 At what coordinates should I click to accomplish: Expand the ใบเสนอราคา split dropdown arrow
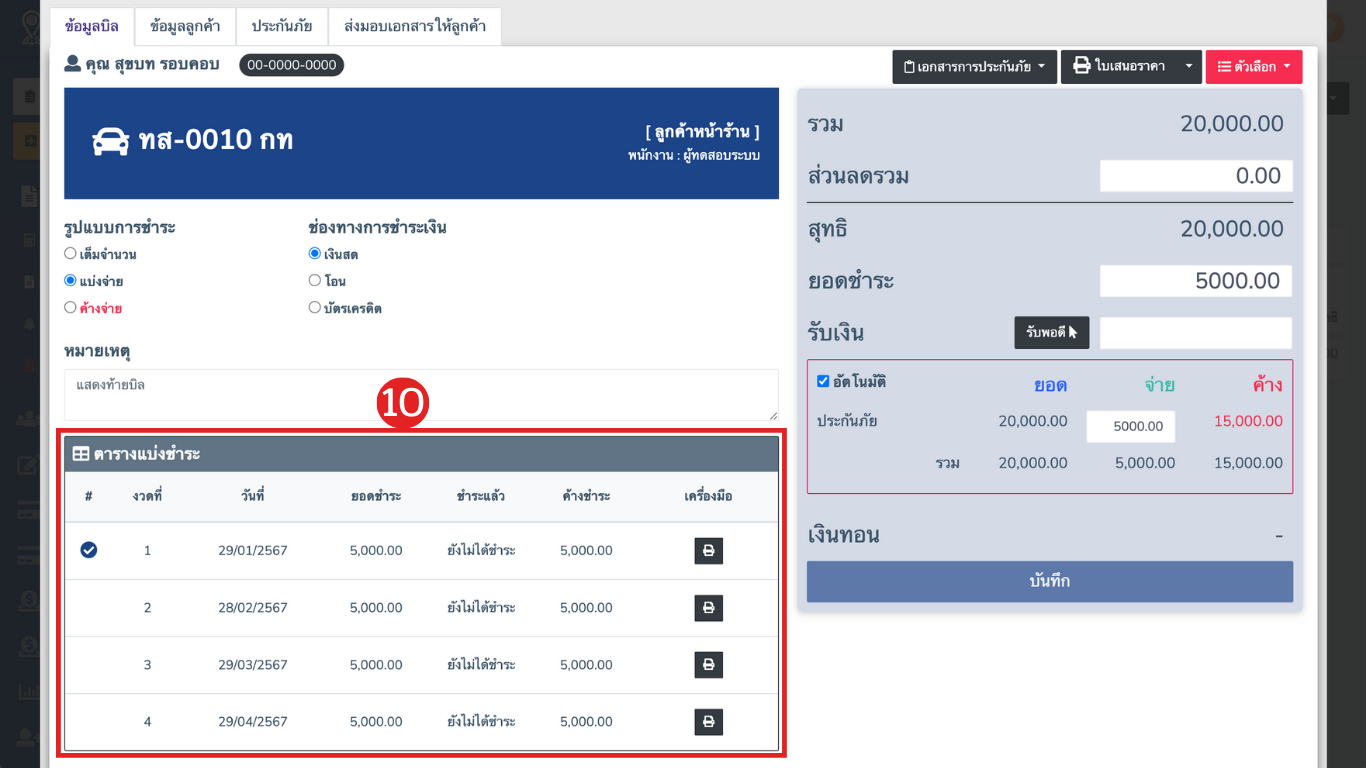pos(1188,67)
